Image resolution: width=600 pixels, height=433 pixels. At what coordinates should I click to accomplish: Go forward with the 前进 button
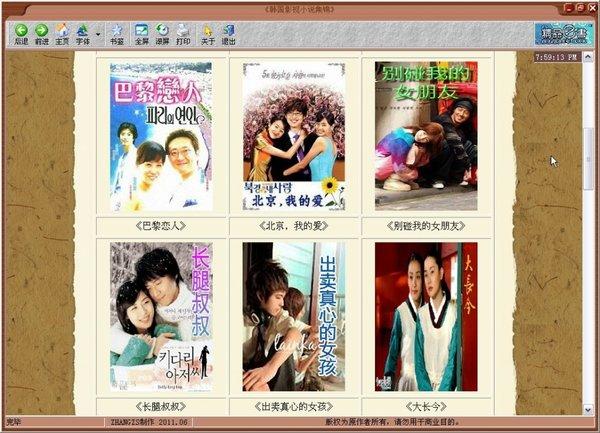[x=41, y=34]
